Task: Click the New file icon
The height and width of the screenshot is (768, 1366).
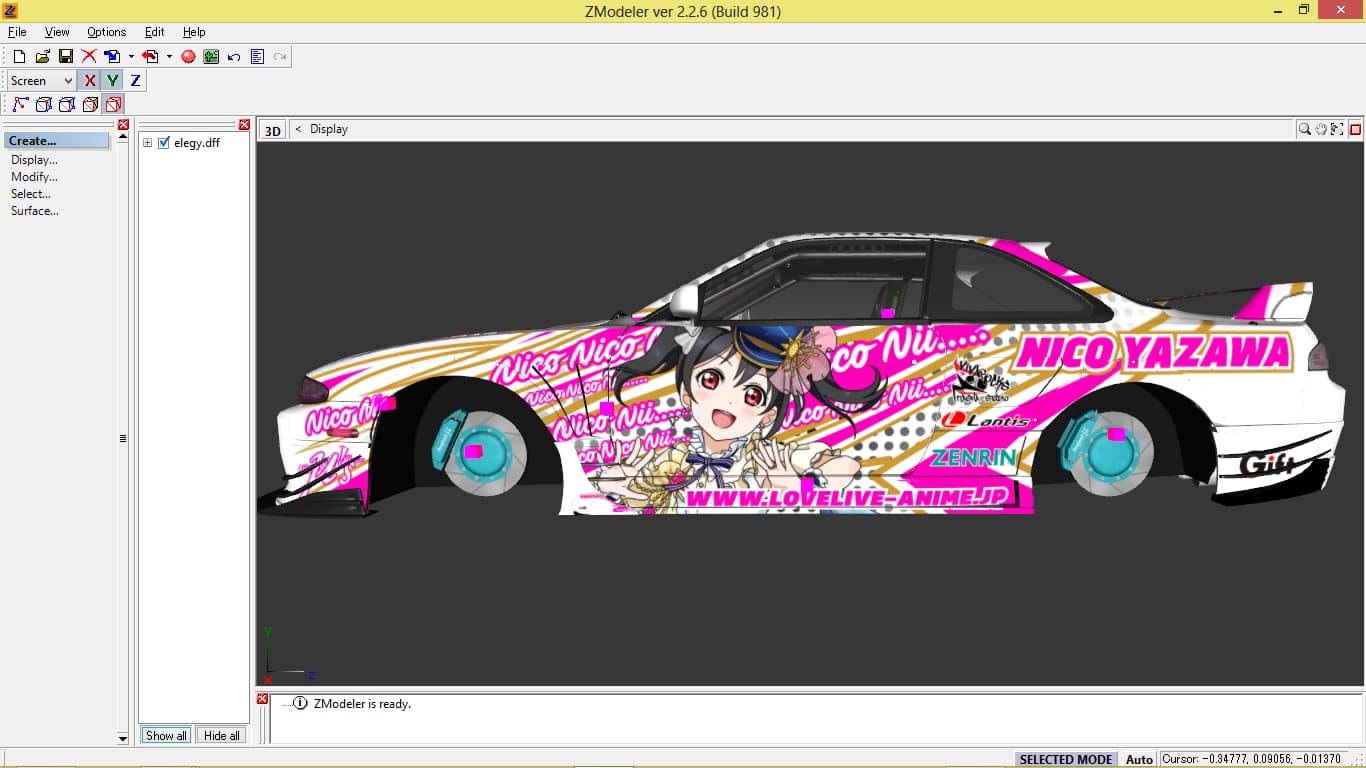Action: [x=19, y=57]
